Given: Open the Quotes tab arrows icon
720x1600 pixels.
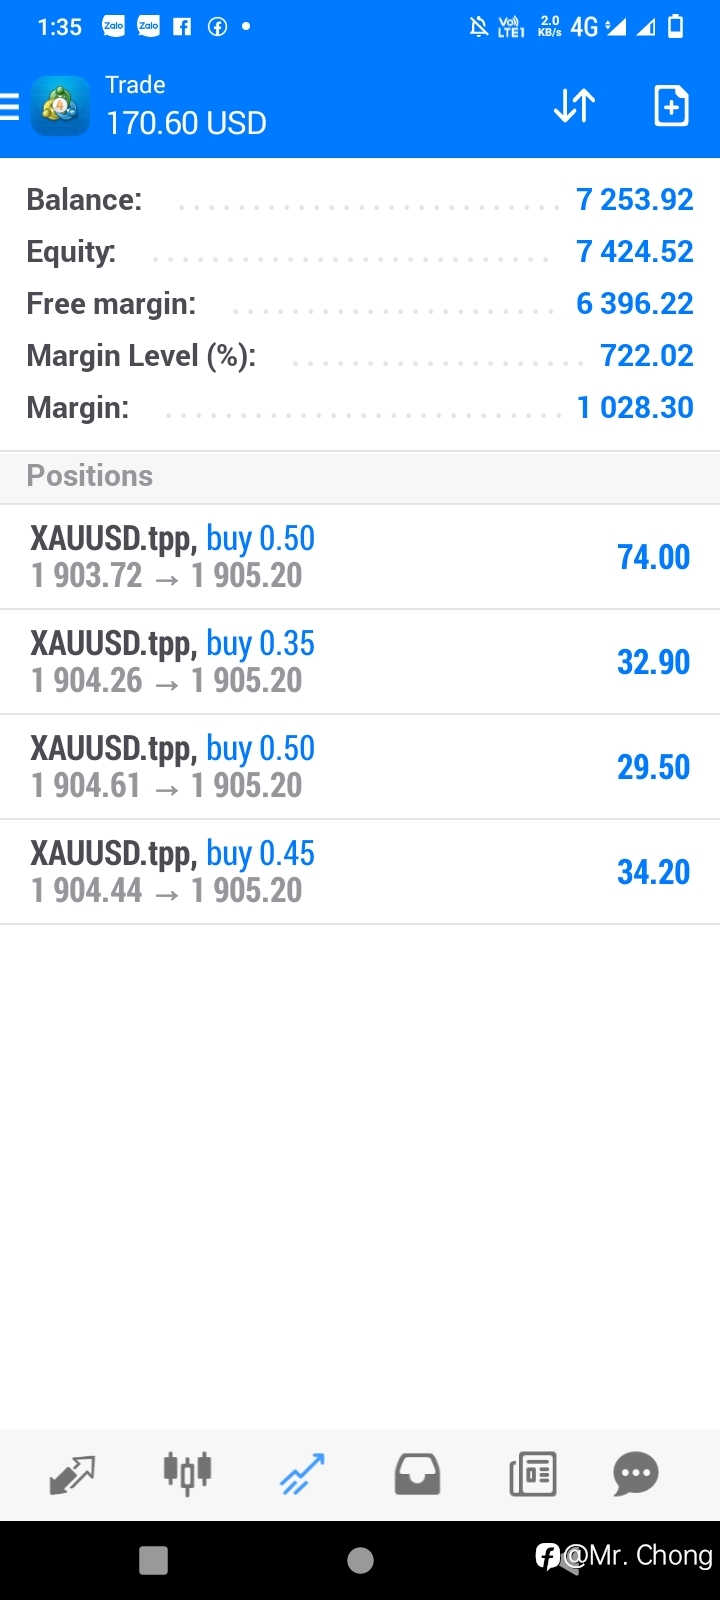Looking at the screenshot, I should (72, 1474).
